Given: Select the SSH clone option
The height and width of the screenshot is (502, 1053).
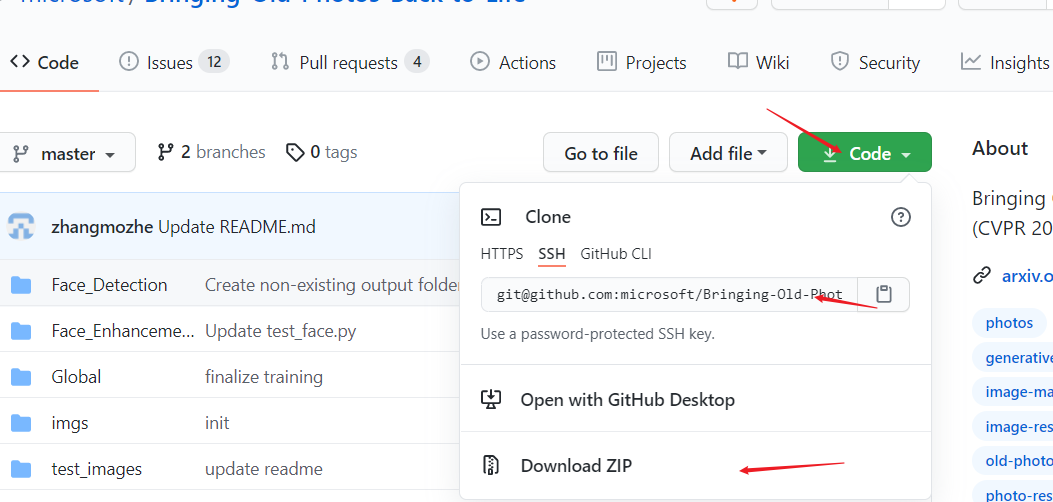Looking at the screenshot, I should (x=552, y=254).
